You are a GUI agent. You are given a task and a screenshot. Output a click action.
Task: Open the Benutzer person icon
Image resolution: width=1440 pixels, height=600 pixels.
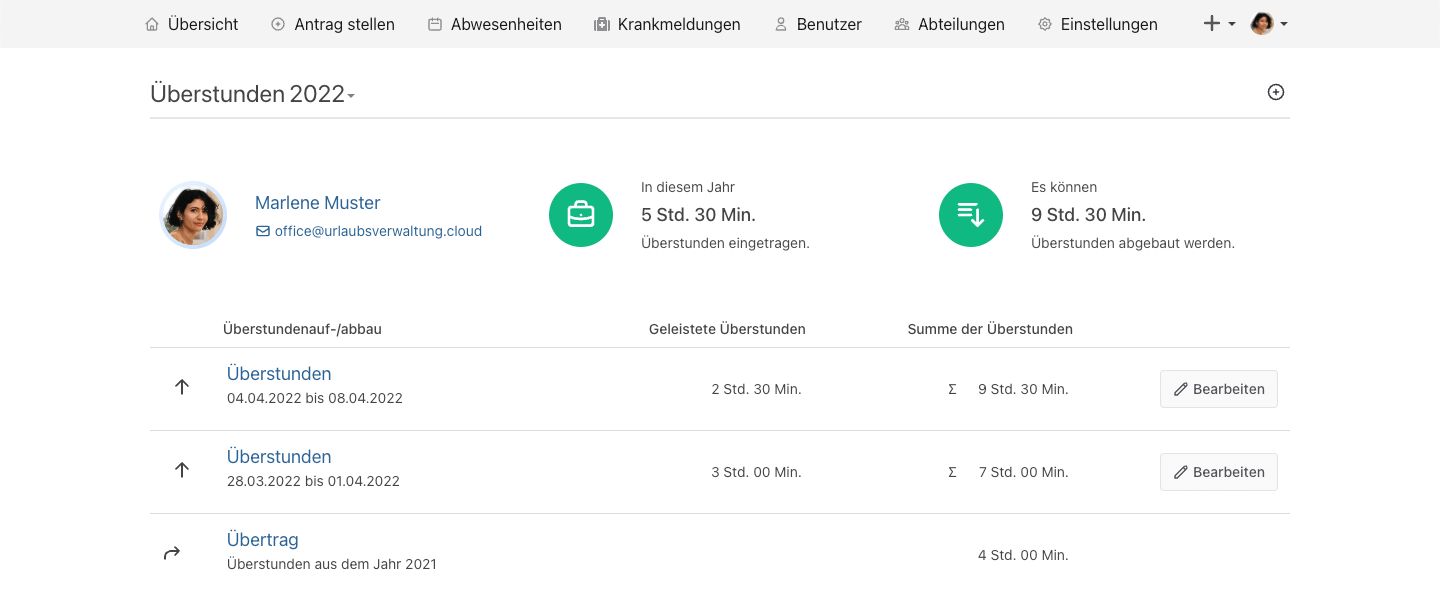[780, 24]
